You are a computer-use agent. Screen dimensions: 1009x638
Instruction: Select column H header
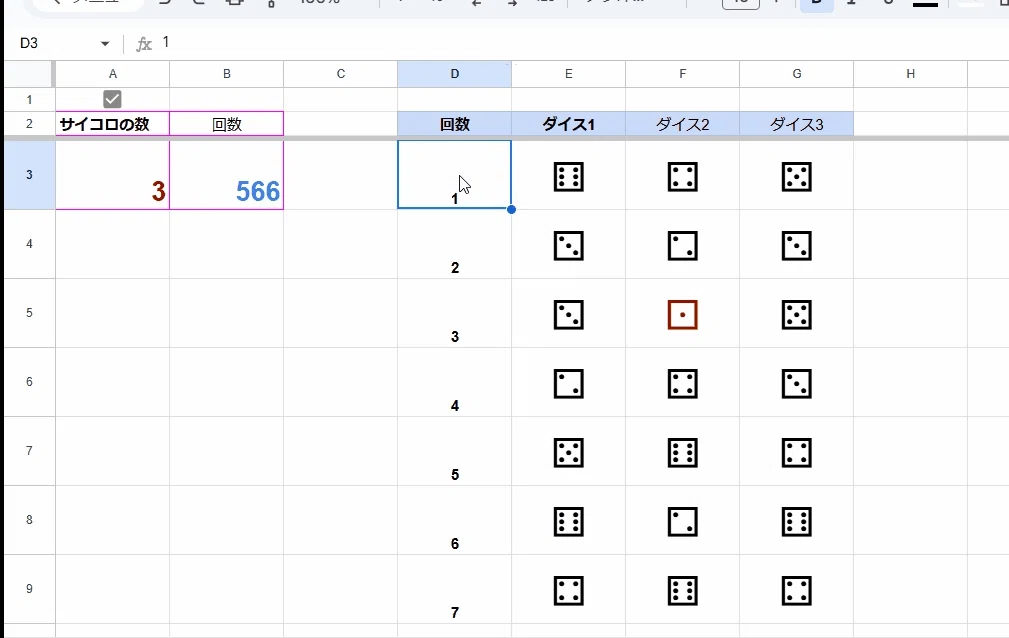(x=911, y=74)
